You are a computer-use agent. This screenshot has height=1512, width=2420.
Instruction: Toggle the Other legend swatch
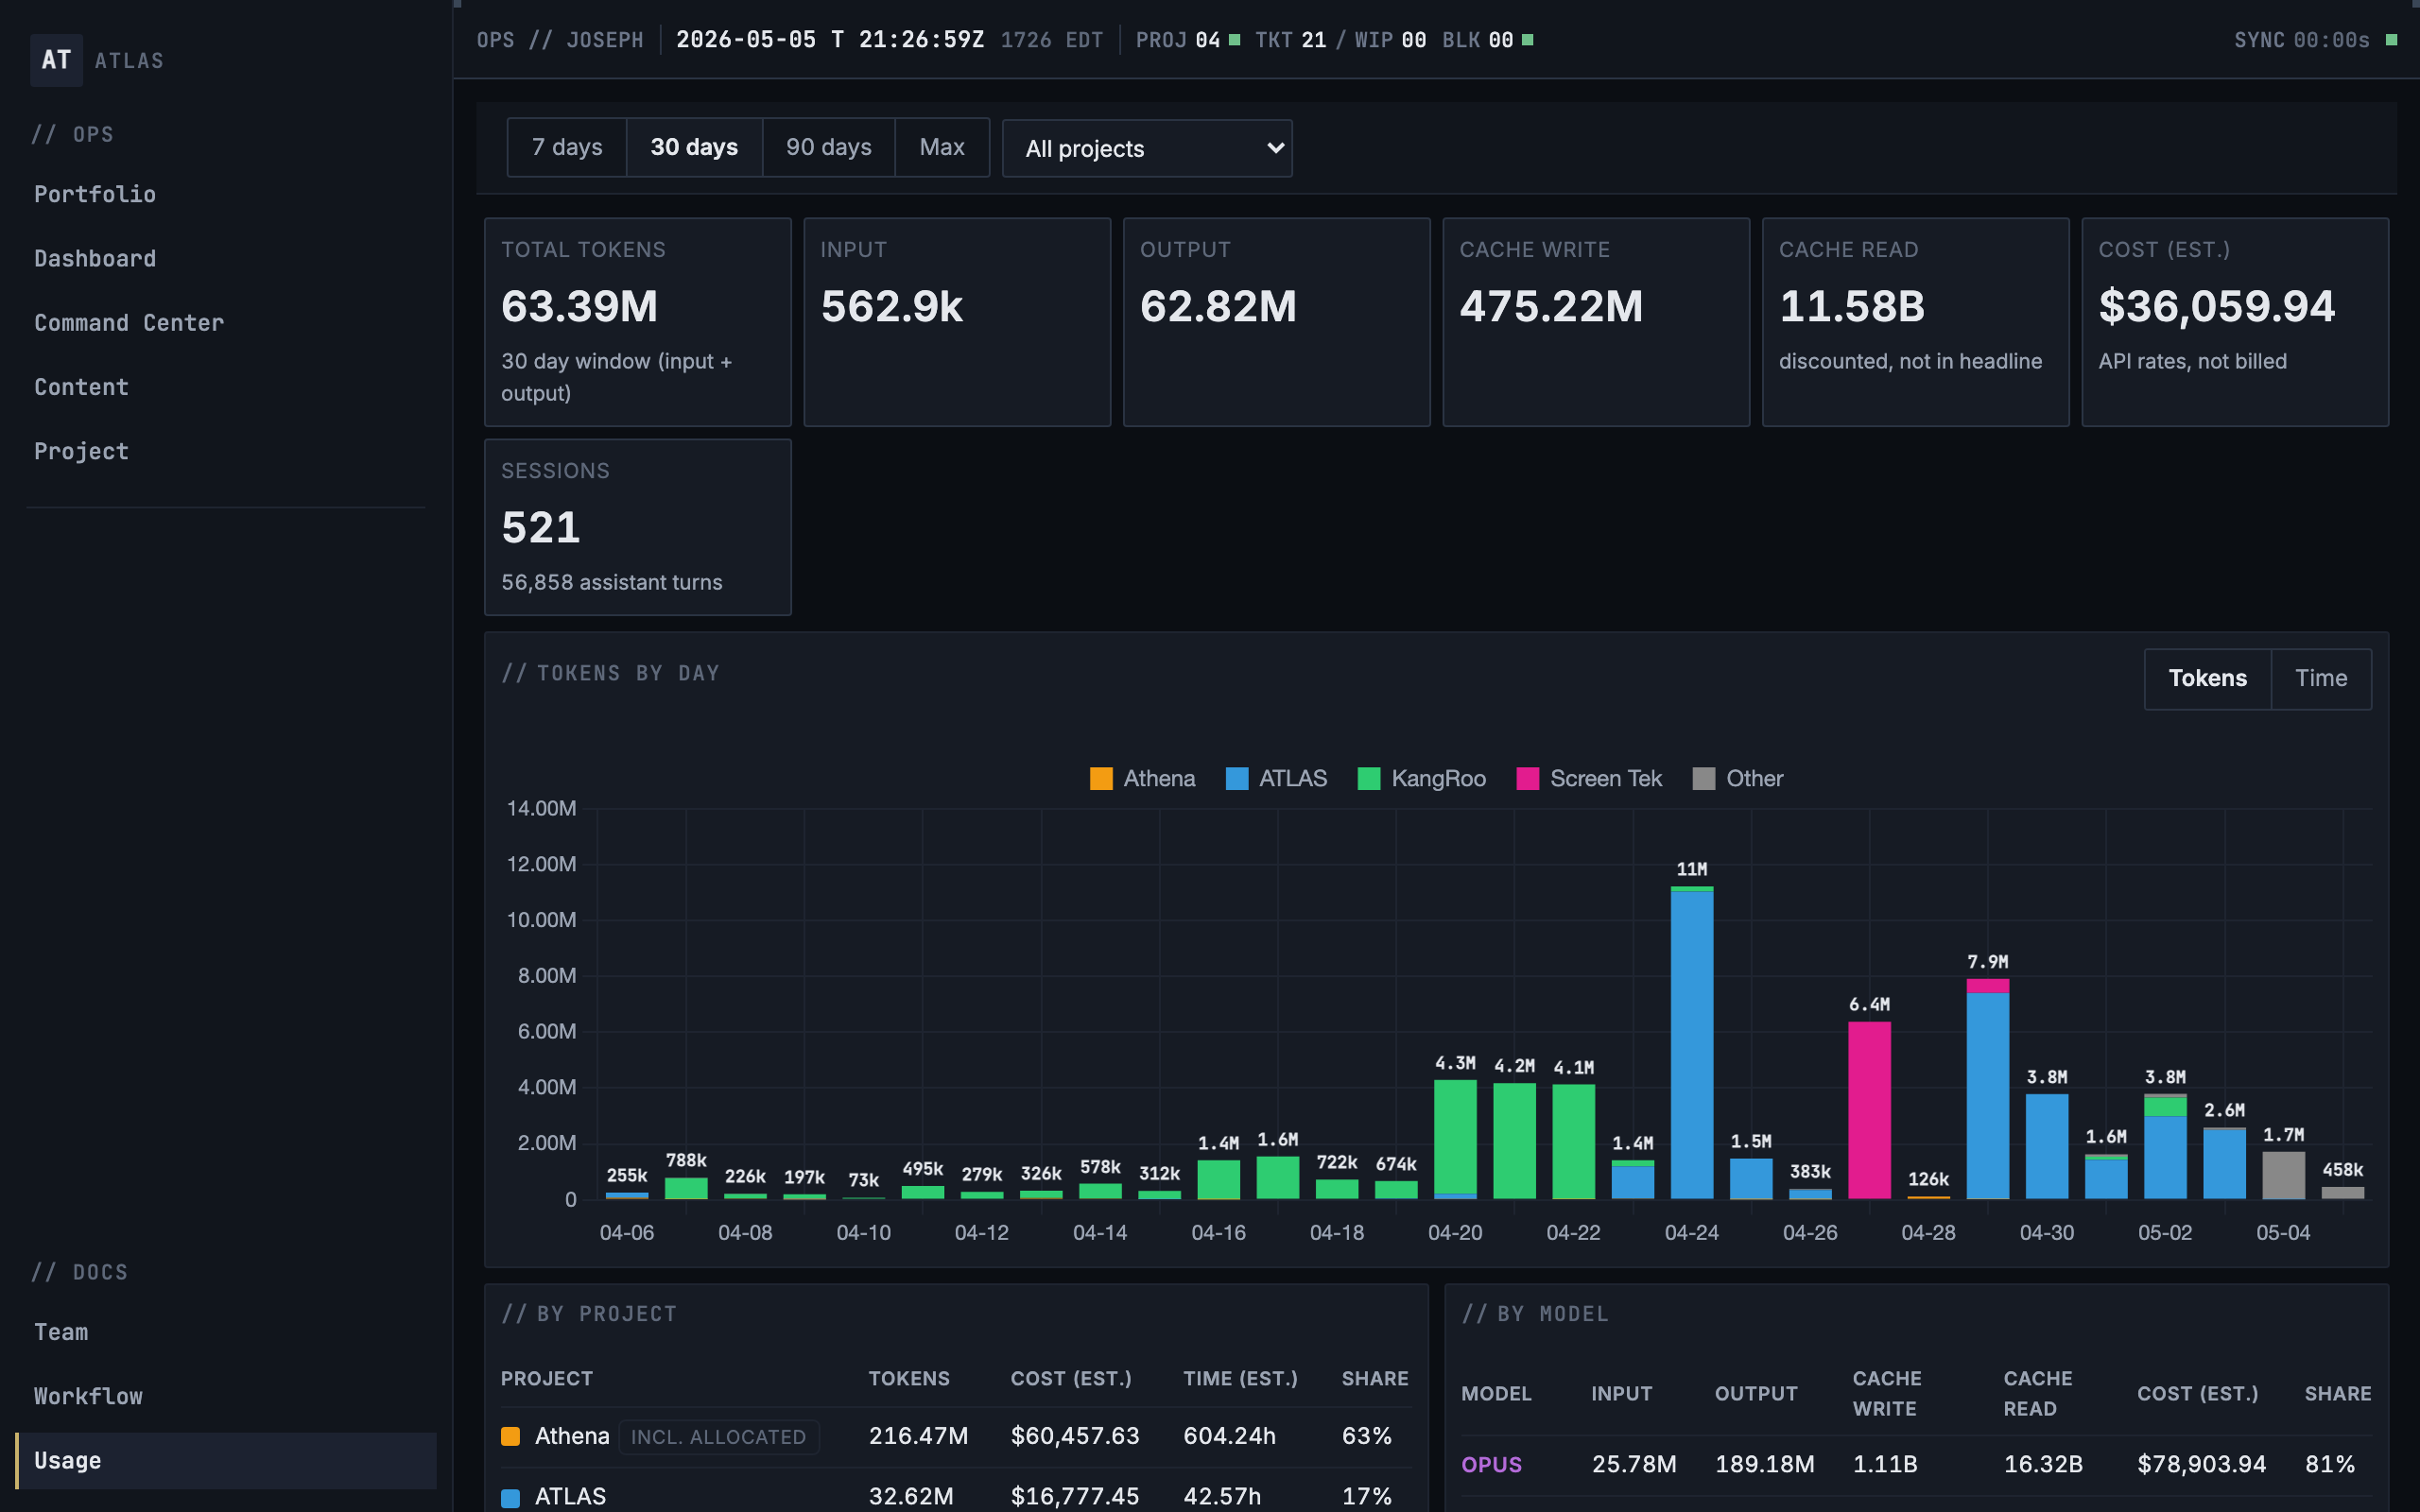(x=1704, y=779)
